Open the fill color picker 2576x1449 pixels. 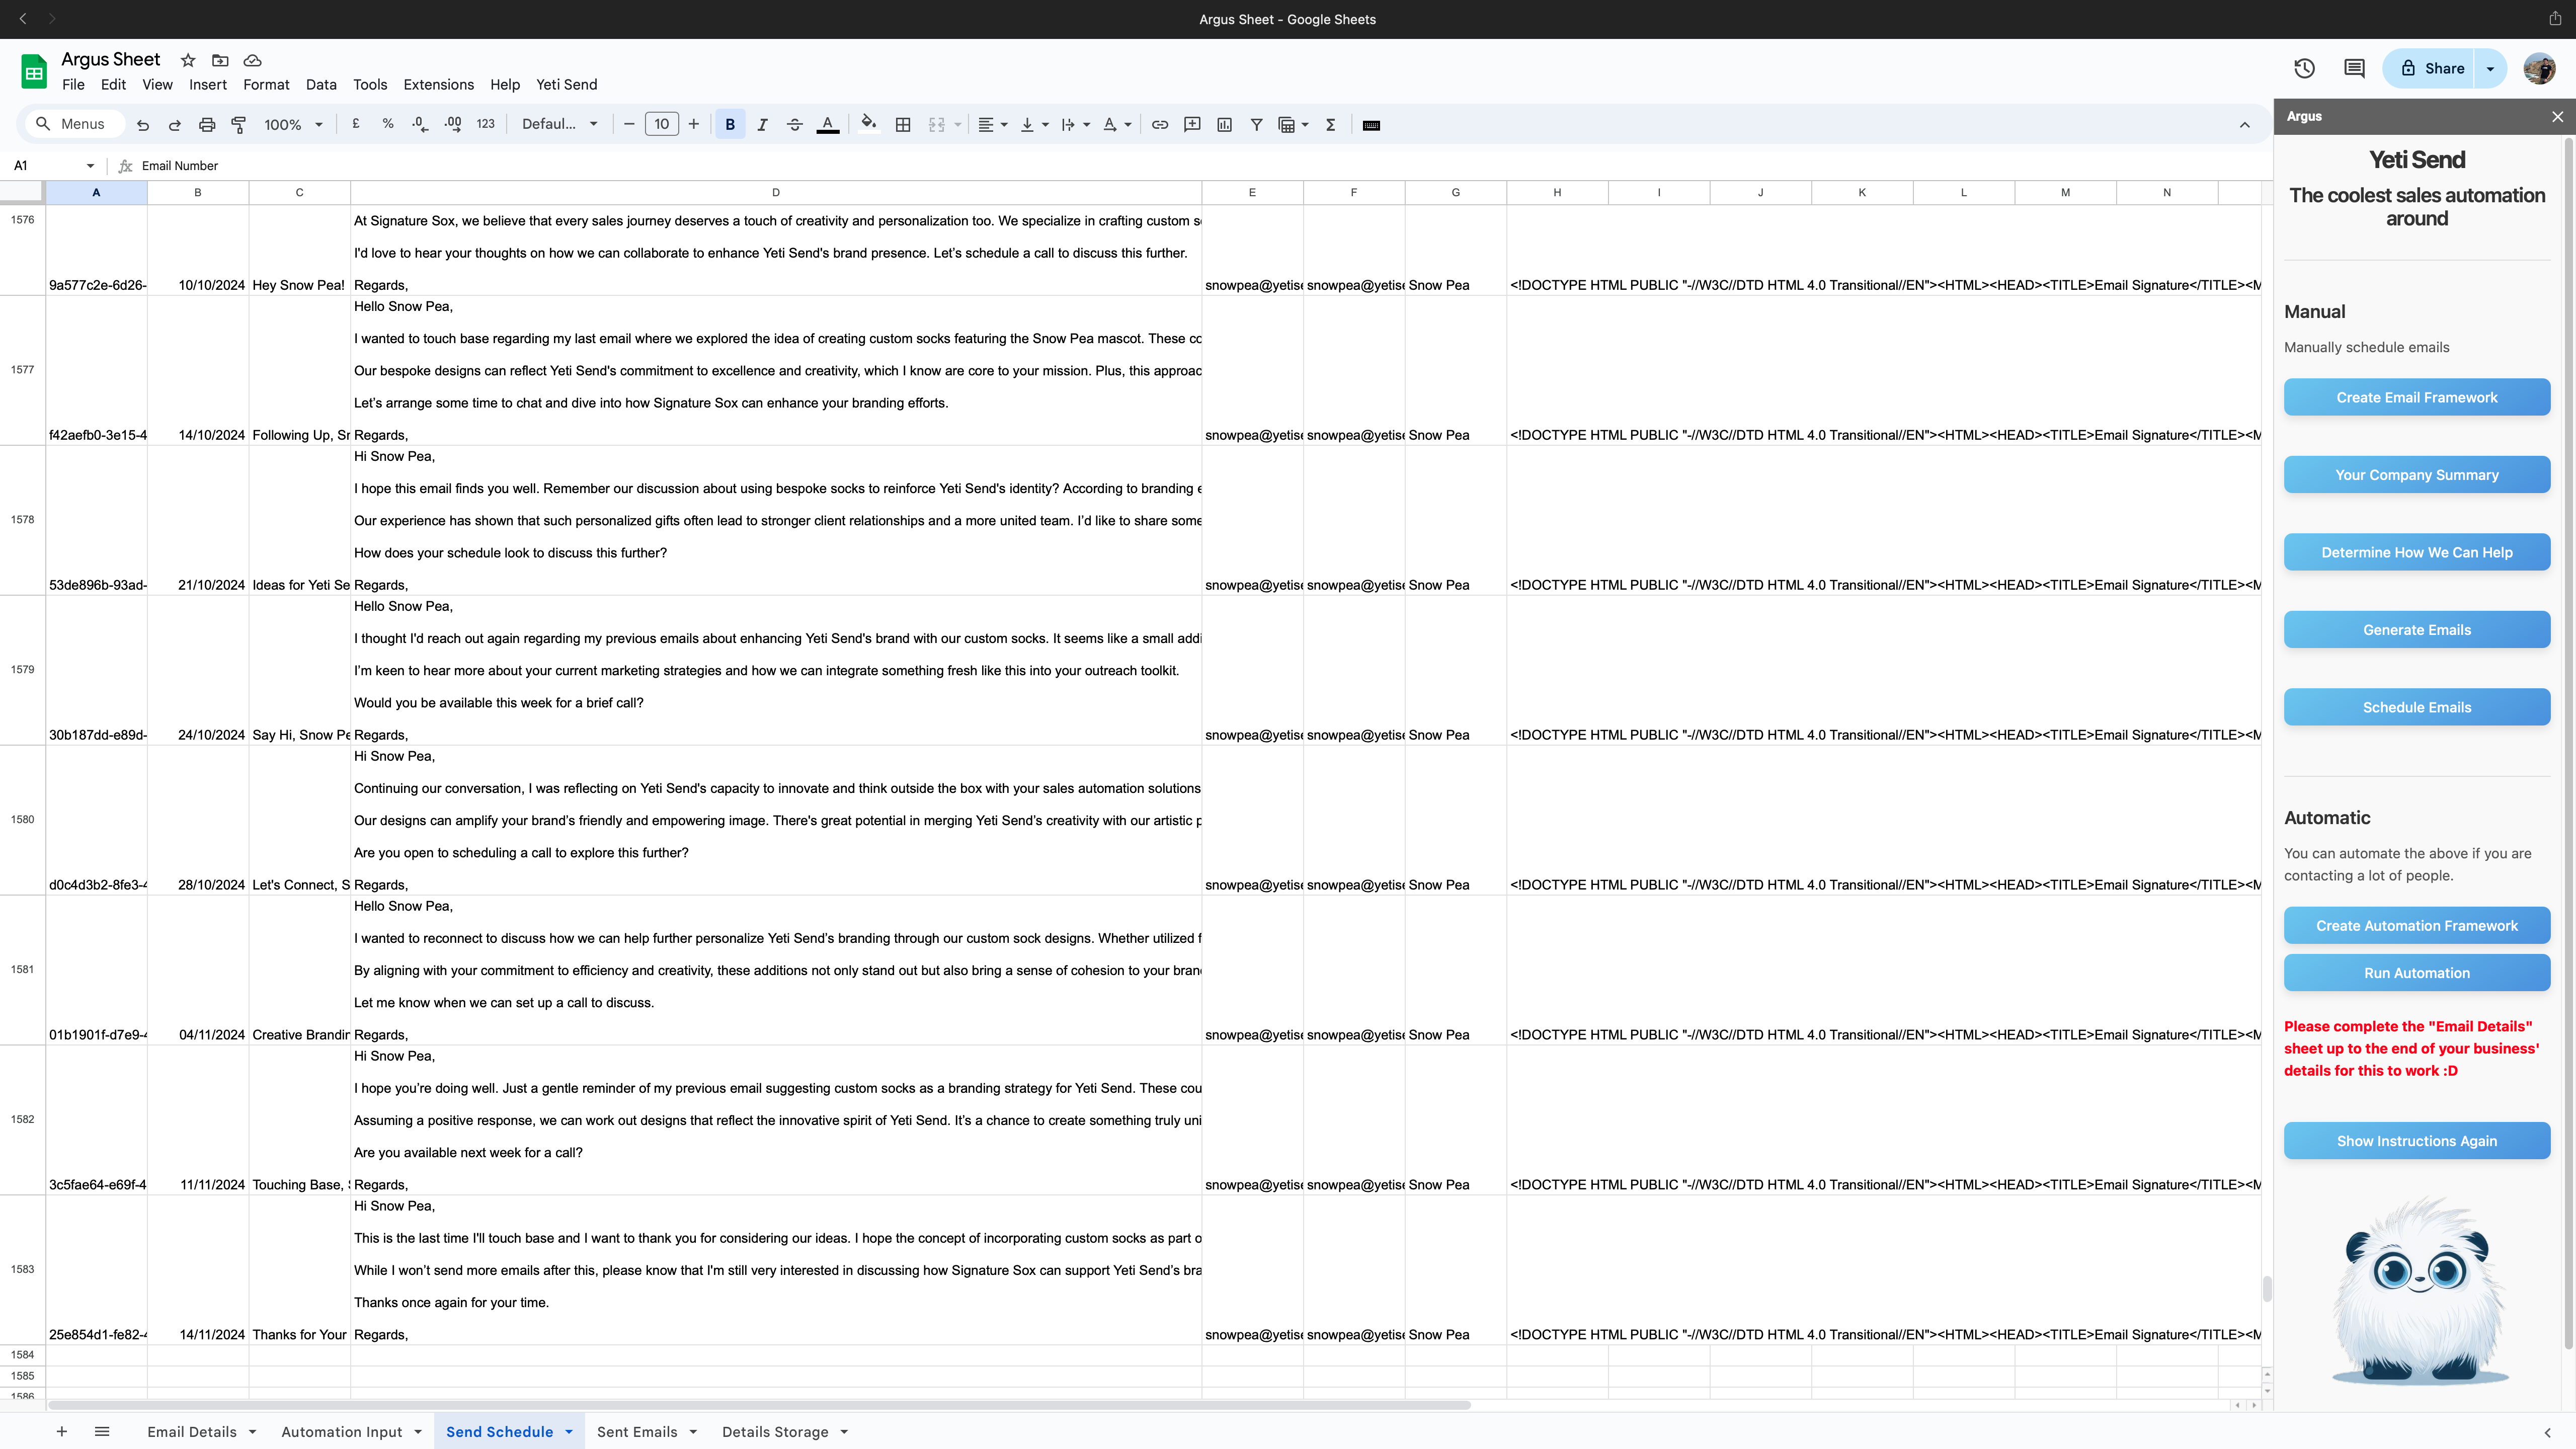868,124
